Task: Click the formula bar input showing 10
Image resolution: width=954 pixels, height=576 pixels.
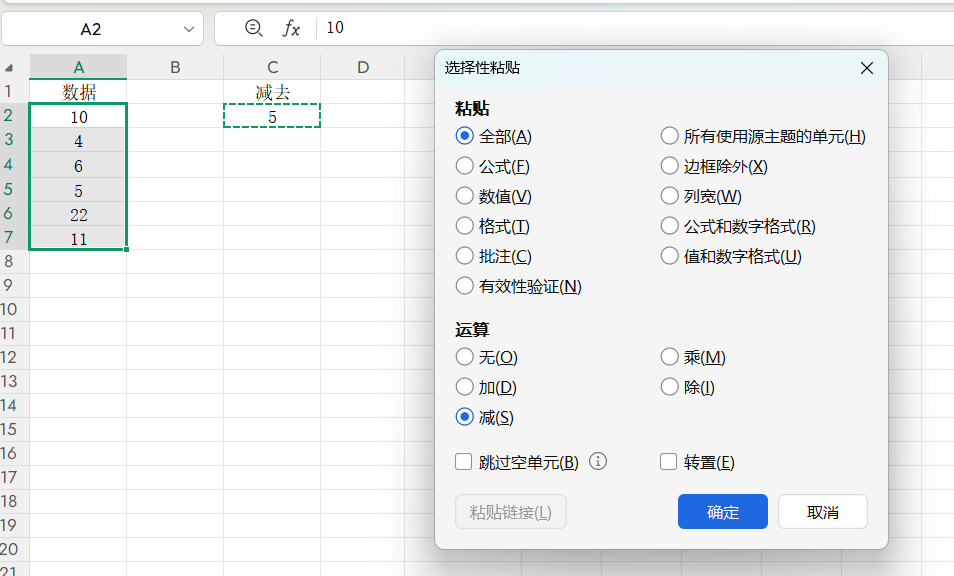Action: point(600,28)
